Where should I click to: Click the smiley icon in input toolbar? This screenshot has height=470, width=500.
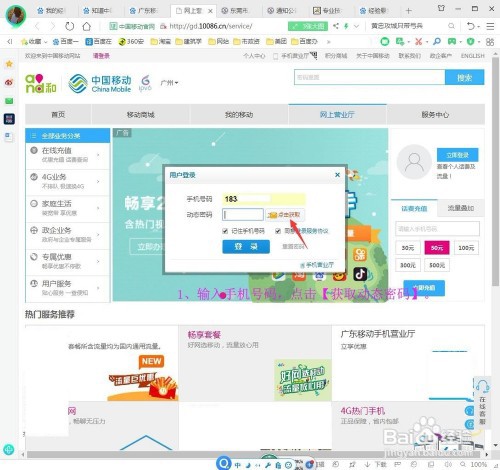pyautogui.click(x=289, y=465)
